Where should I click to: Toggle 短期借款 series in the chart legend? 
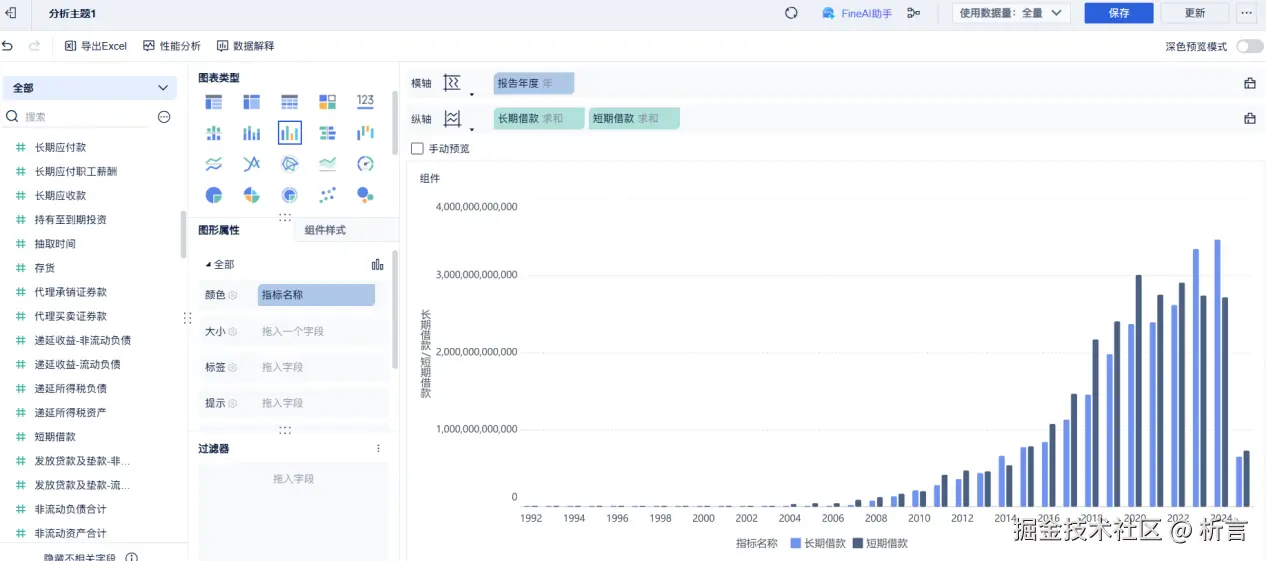point(880,544)
